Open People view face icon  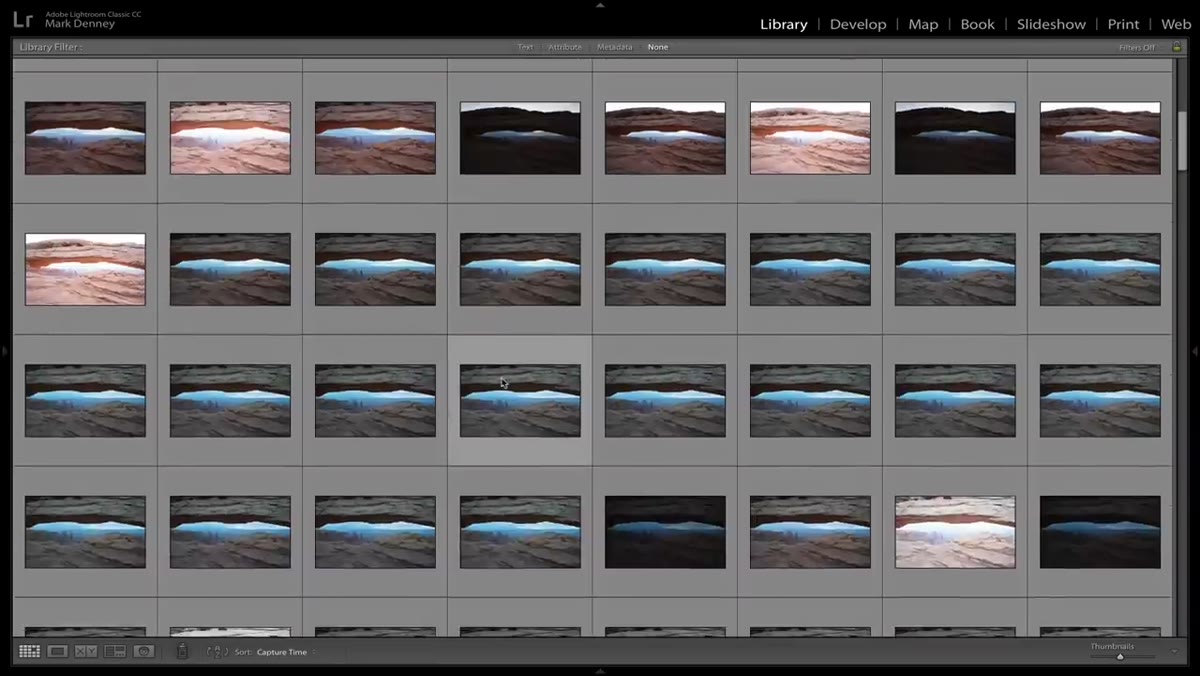(x=144, y=651)
